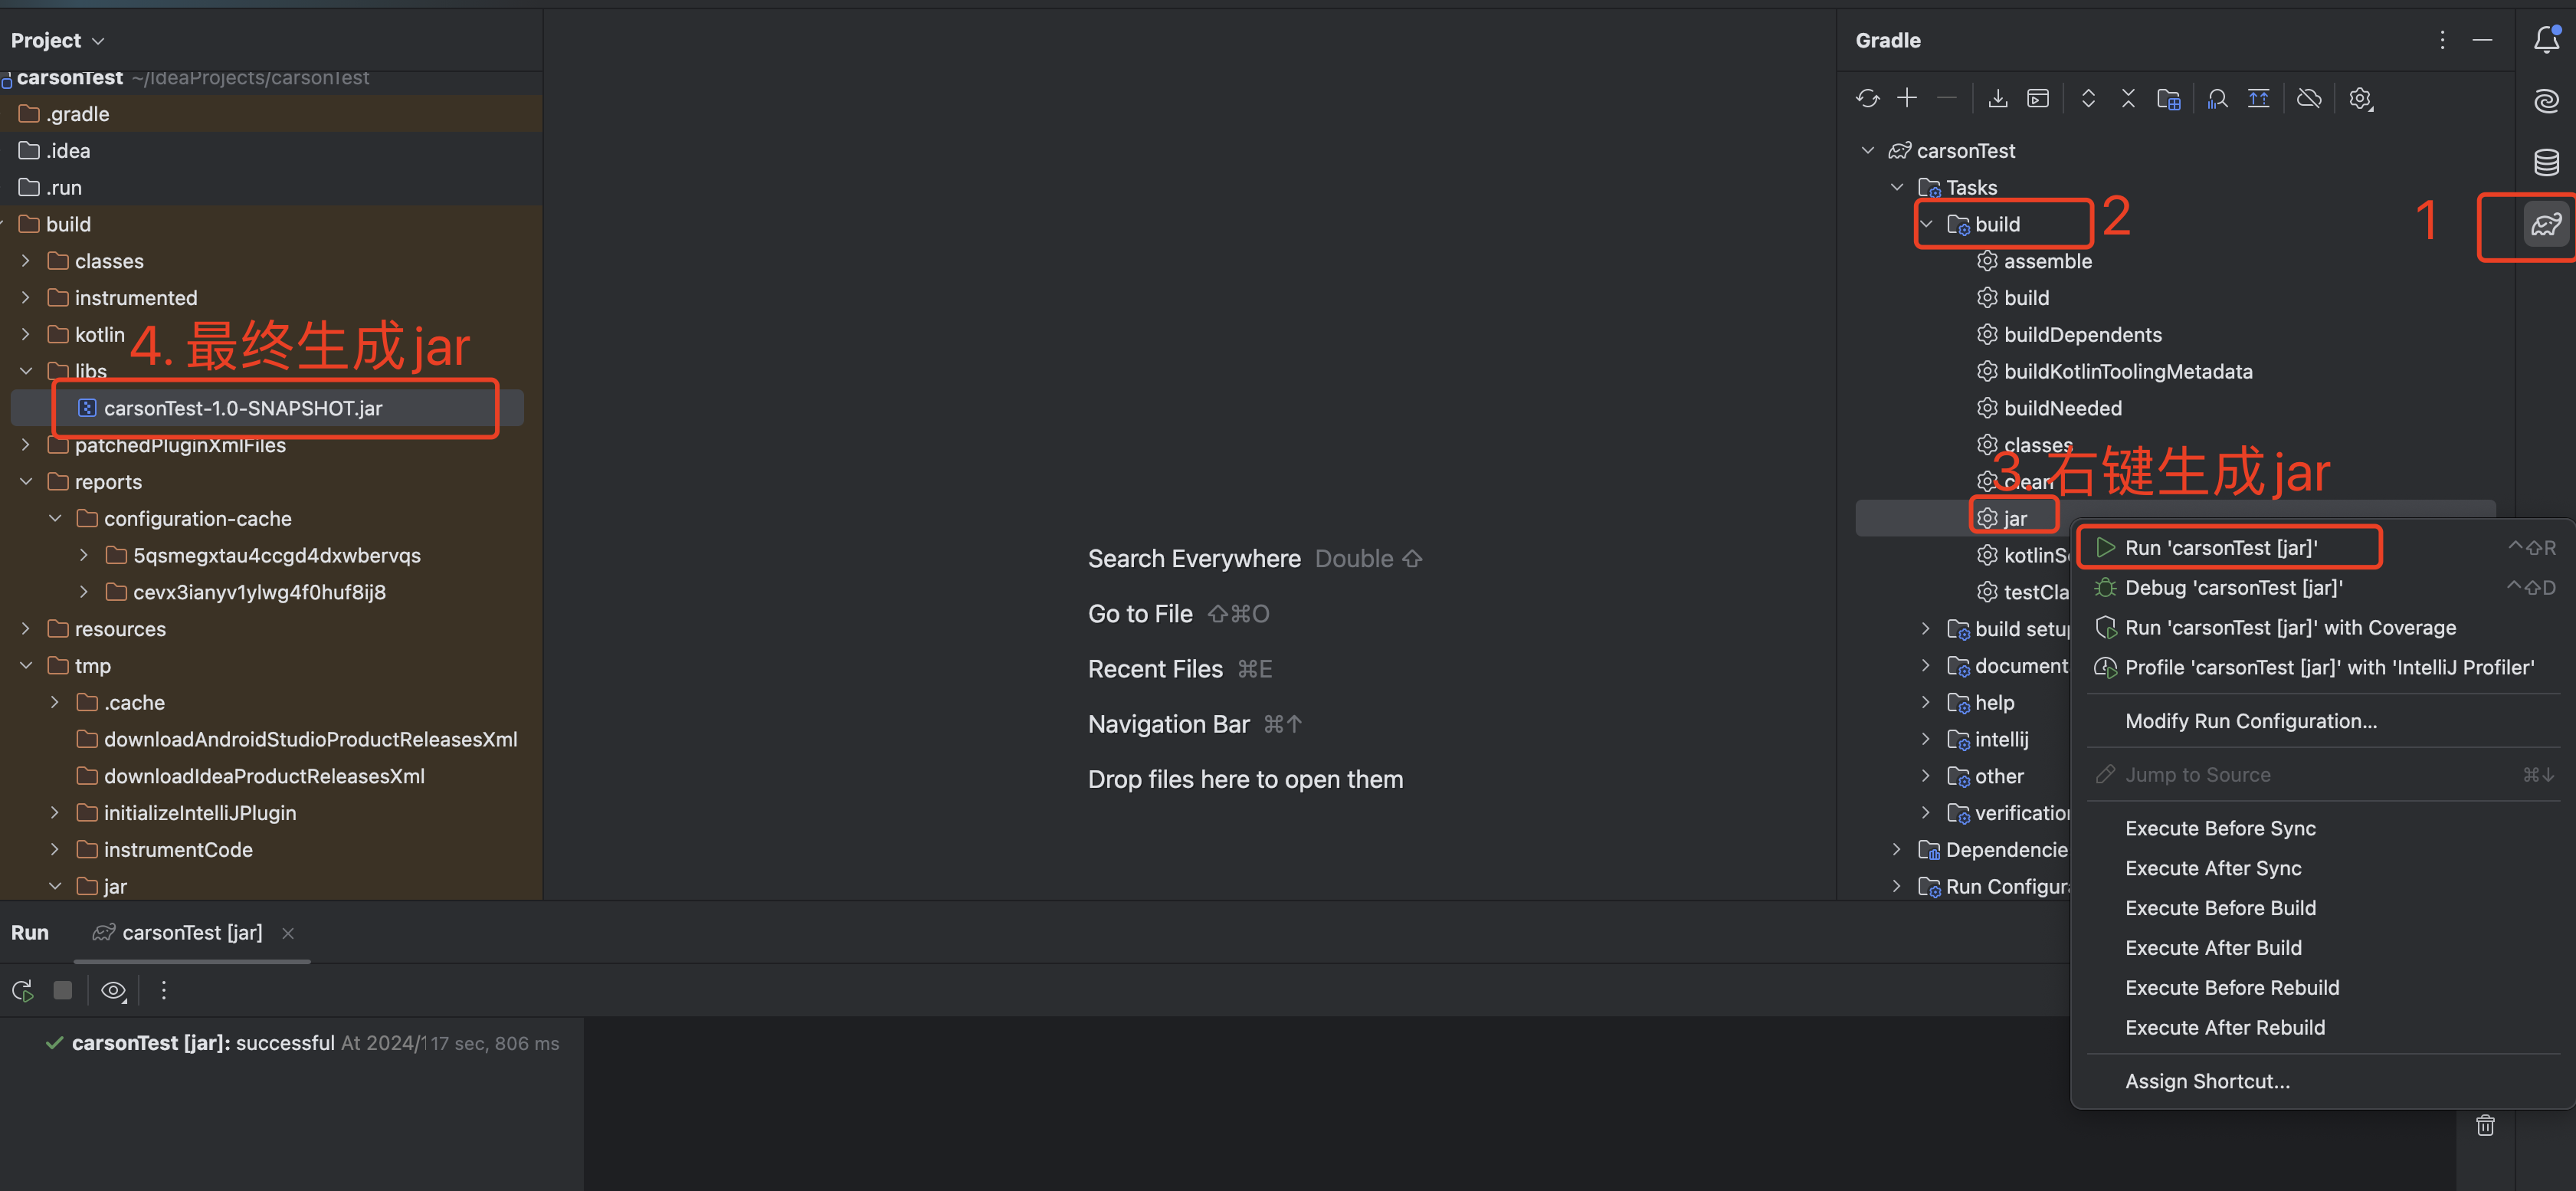The image size is (2576, 1191).
Task: Collapse the build task group in Gradle
Action: coord(1926,224)
